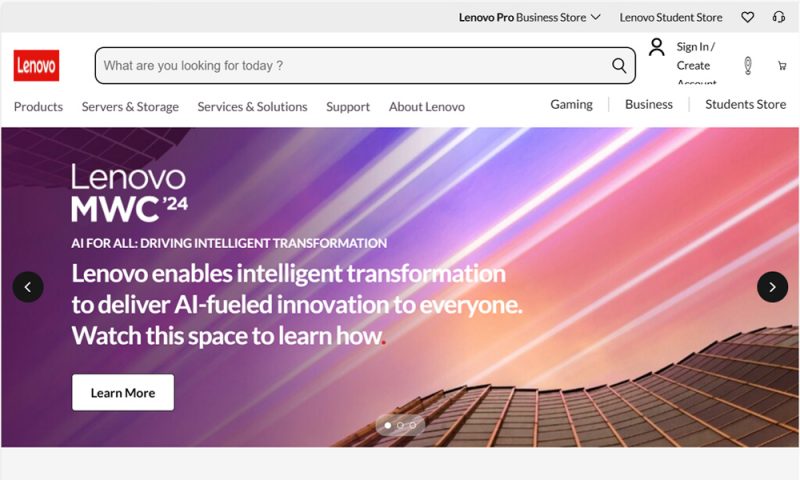Click the search magnifier icon
This screenshot has height=480, width=800.
619,65
